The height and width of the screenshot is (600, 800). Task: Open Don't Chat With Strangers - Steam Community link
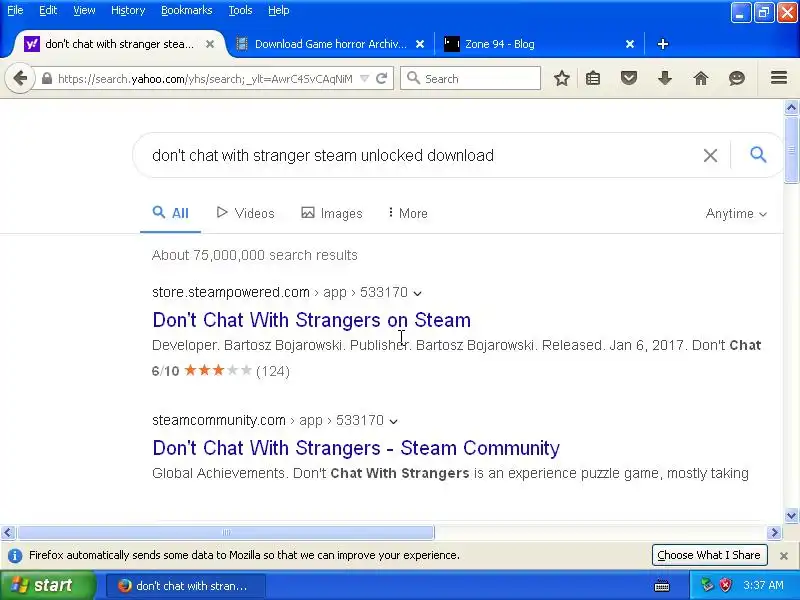(x=356, y=448)
